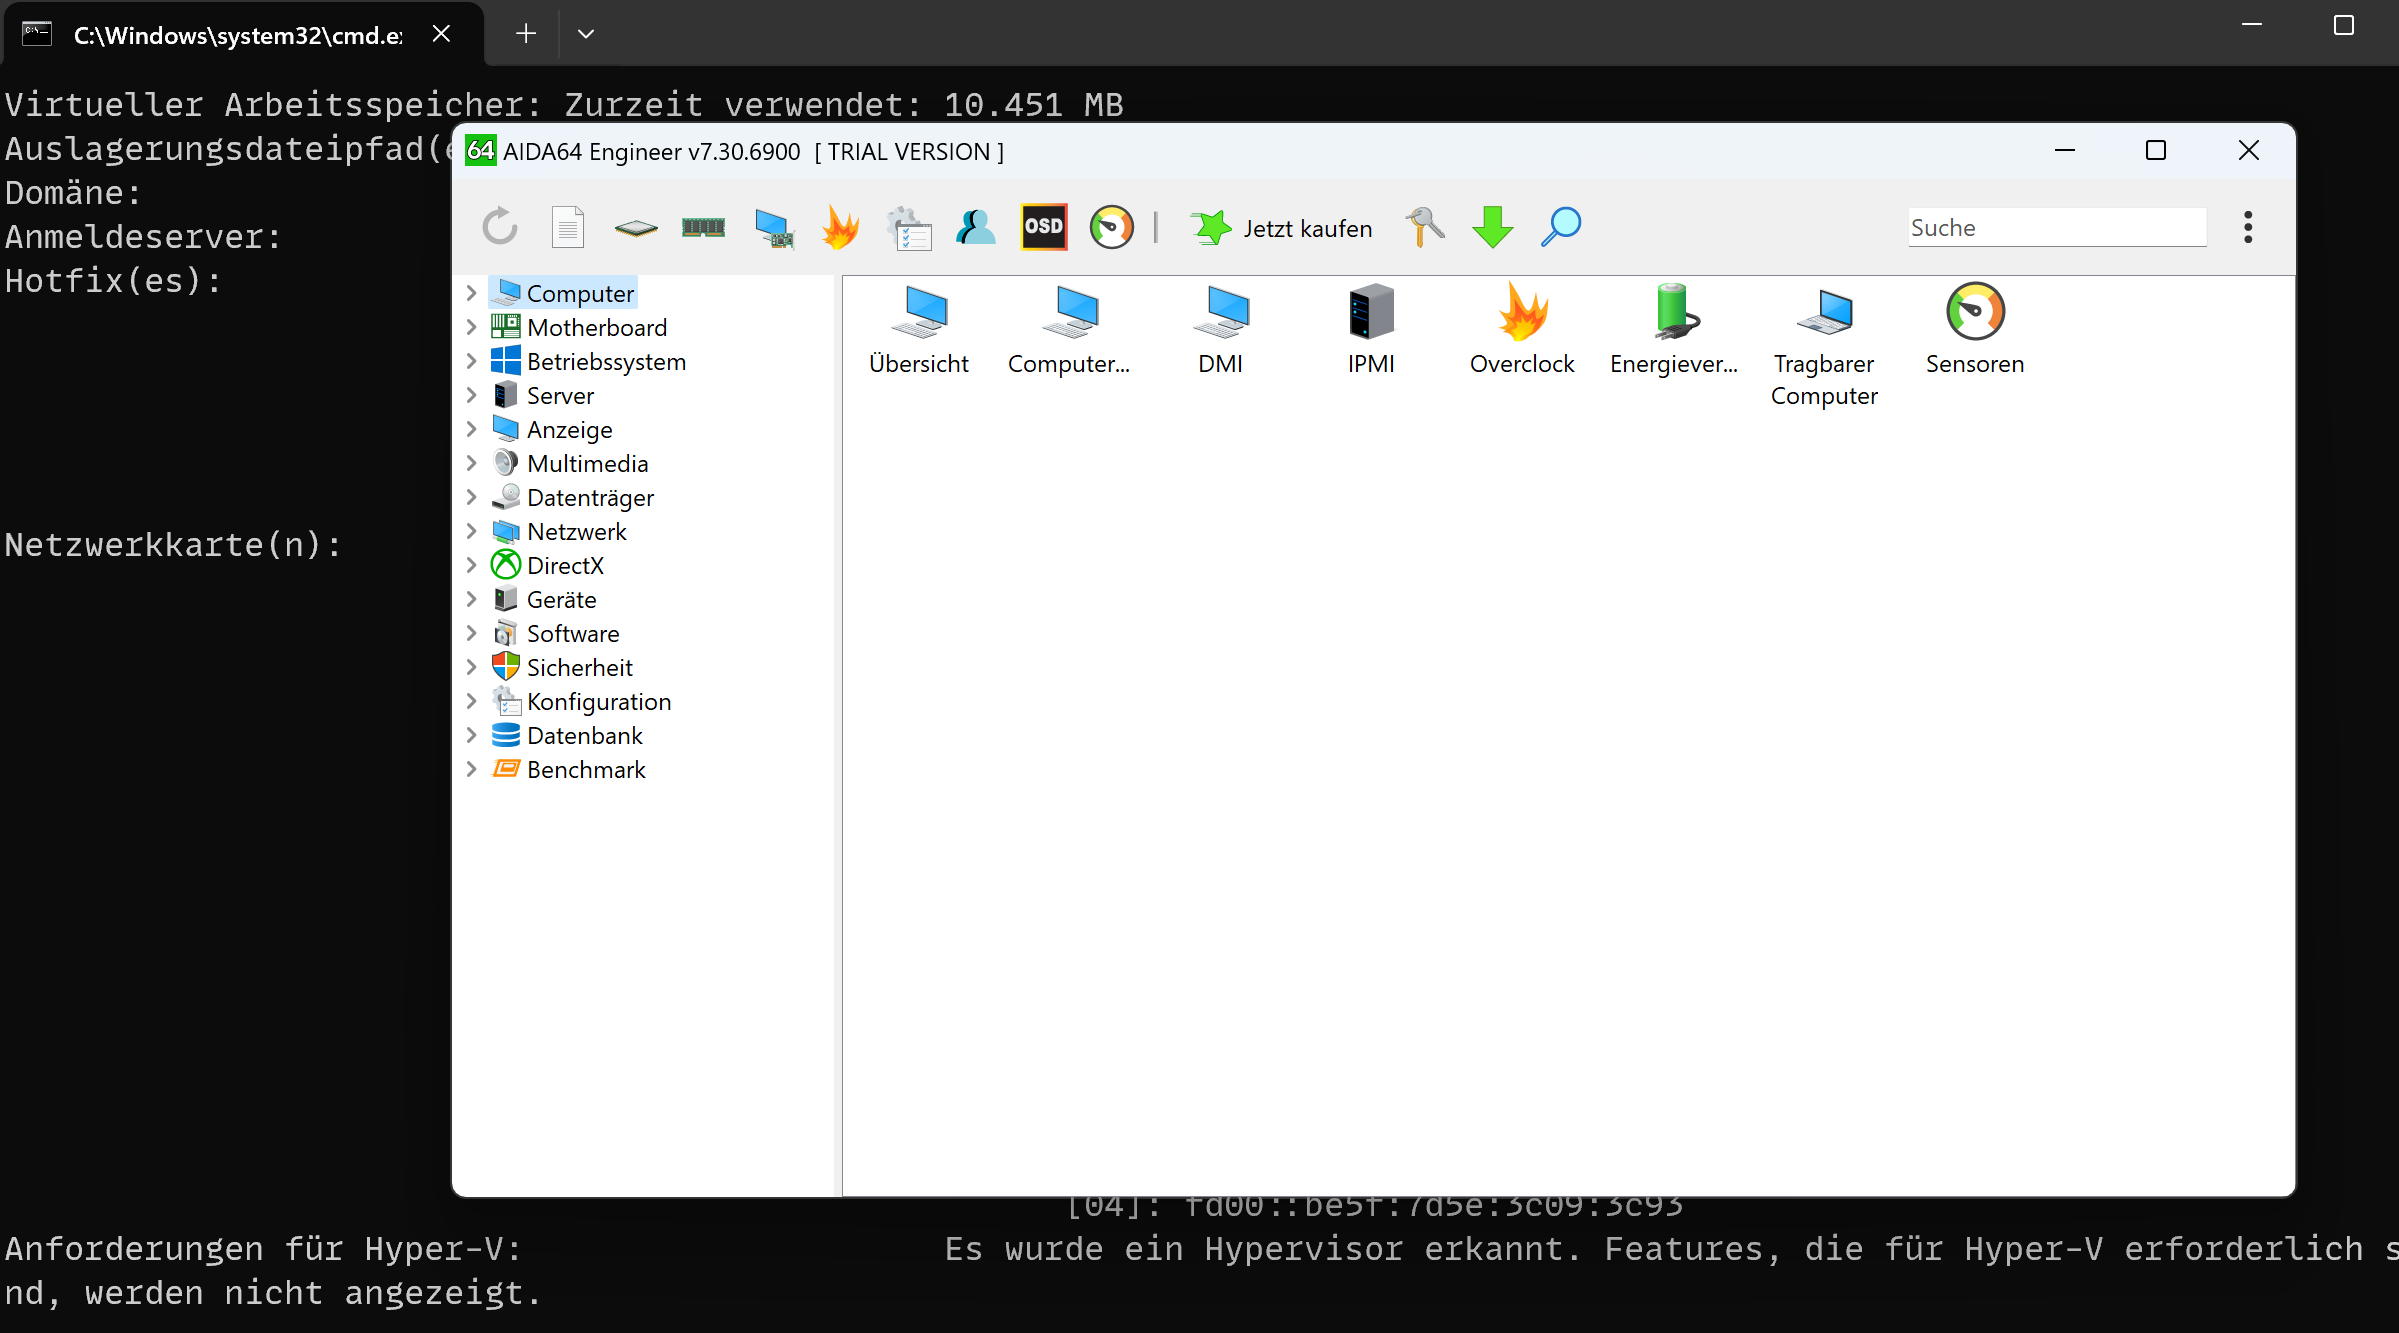Open the system stability test flame icon

pyautogui.click(x=840, y=228)
